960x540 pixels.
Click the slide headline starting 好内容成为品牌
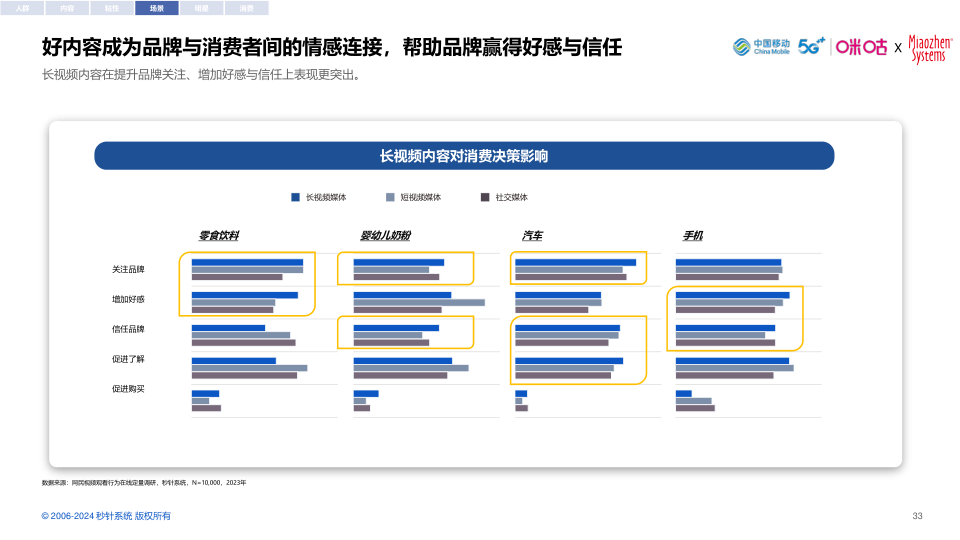point(332,47)
